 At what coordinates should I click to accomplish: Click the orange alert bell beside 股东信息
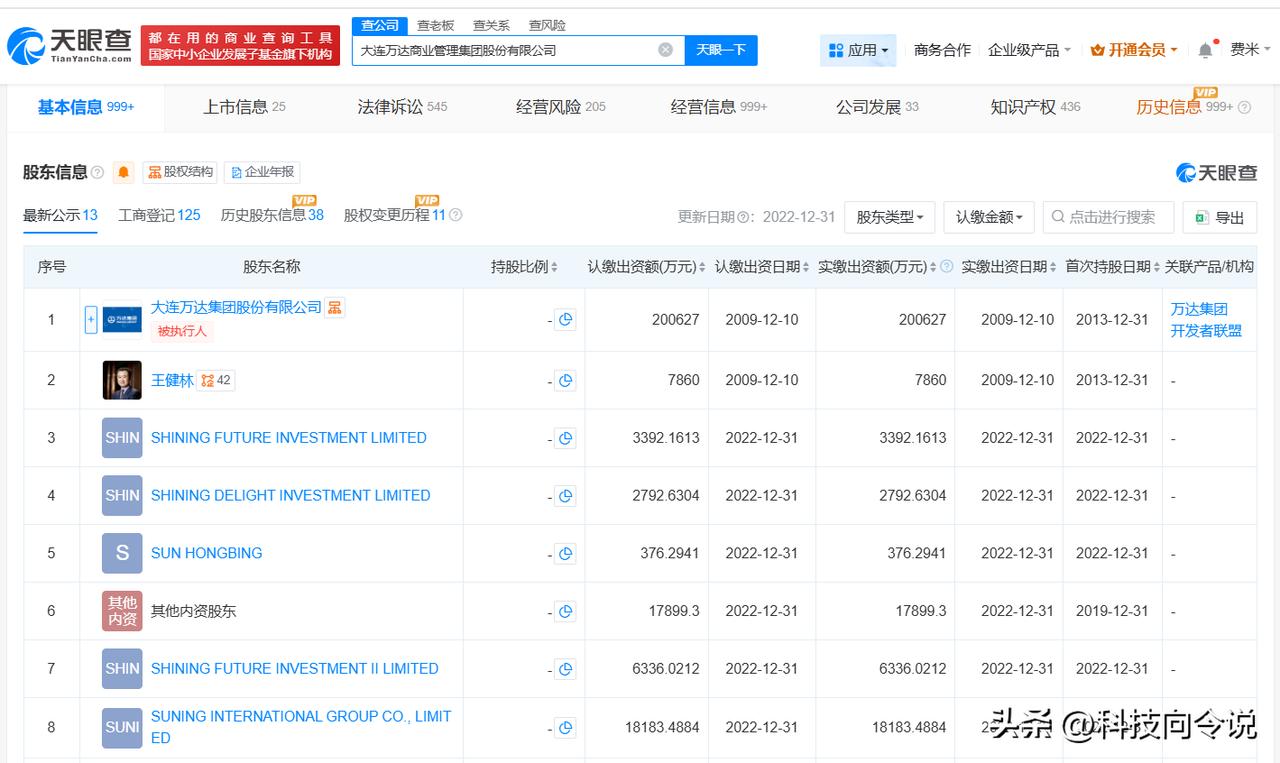[x=124, y=172]
